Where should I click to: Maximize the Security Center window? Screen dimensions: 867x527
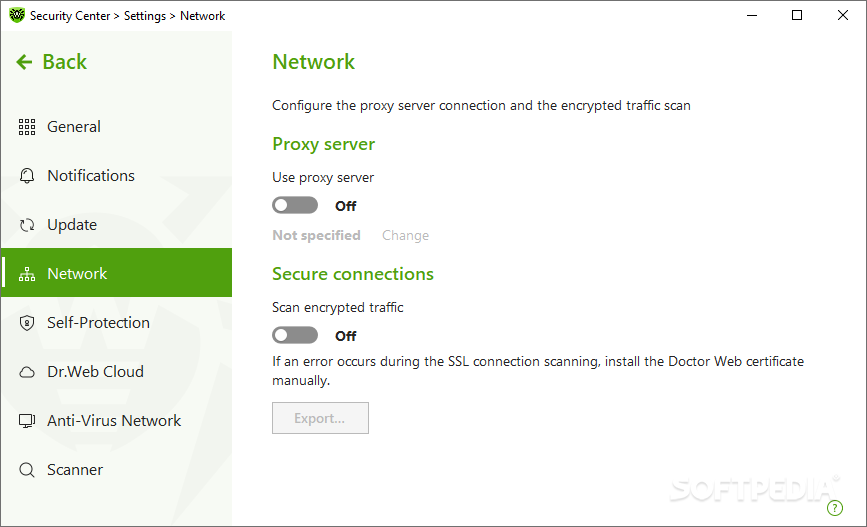797,15
